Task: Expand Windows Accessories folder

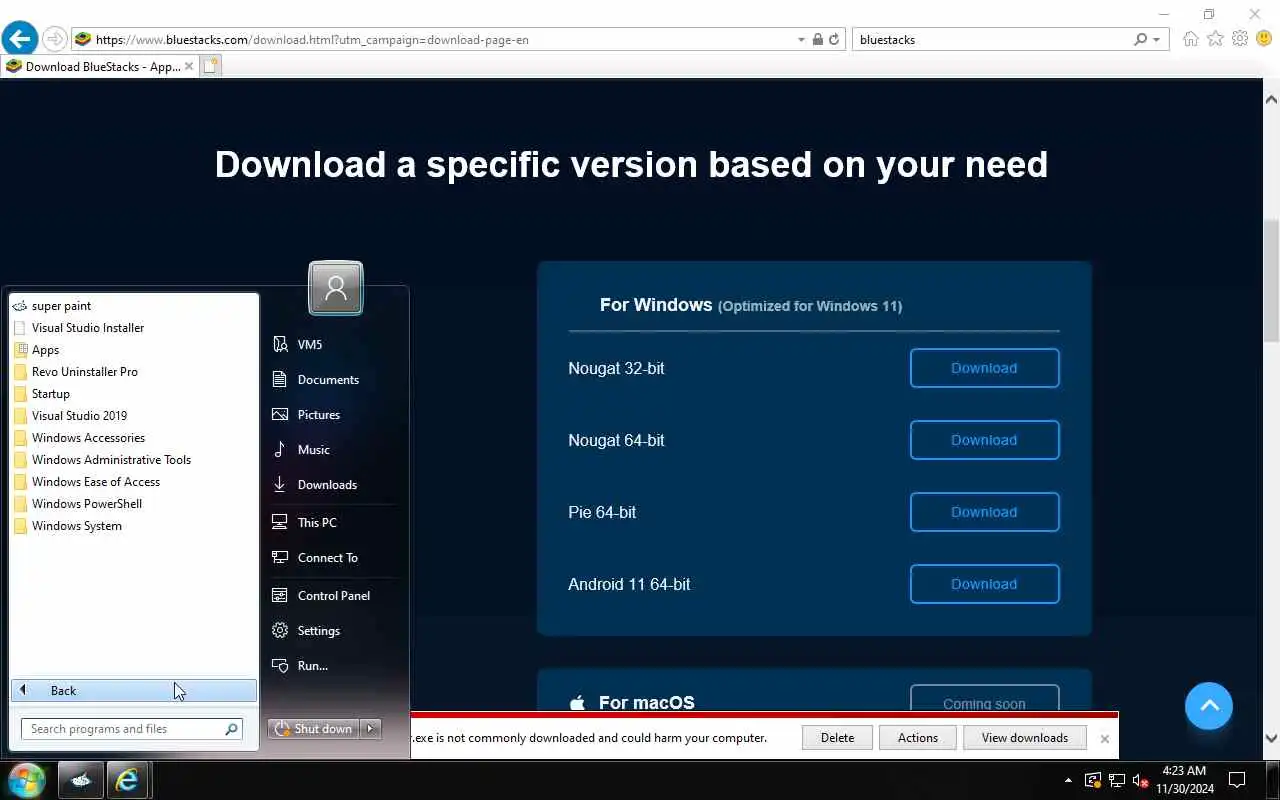Action: click(134, 438)
